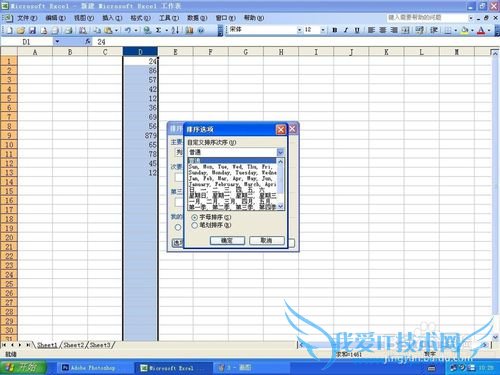
Task: Expand the Fill Color dropdown arrow
Action: coord(472,30)
